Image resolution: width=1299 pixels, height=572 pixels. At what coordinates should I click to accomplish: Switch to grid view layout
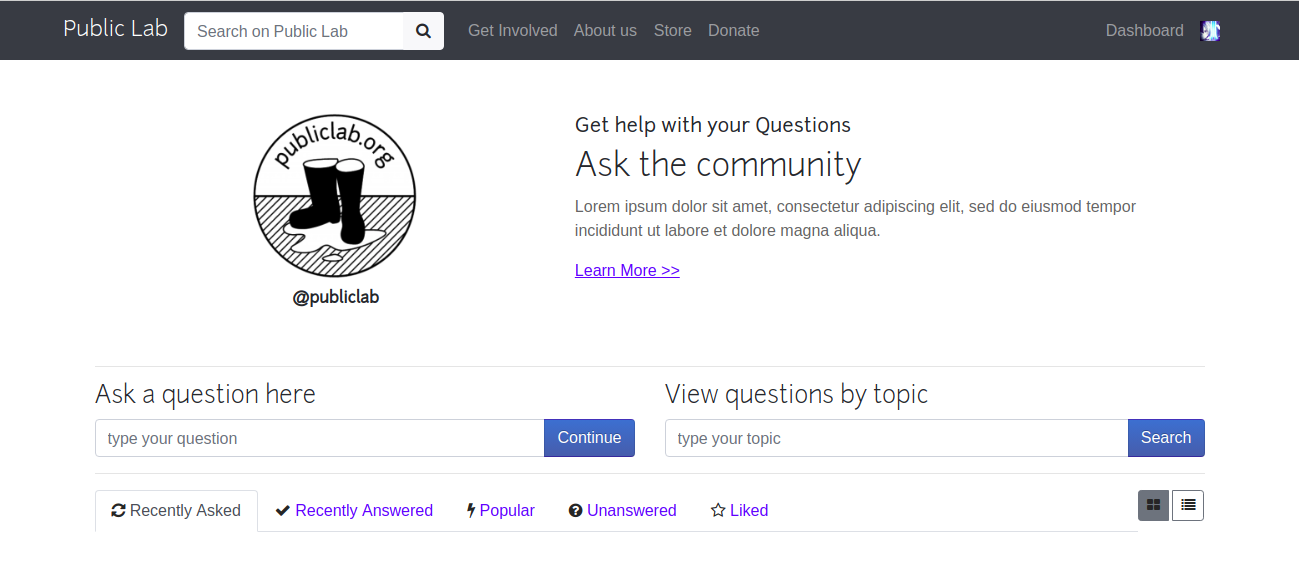click(x=1153, y=506)
